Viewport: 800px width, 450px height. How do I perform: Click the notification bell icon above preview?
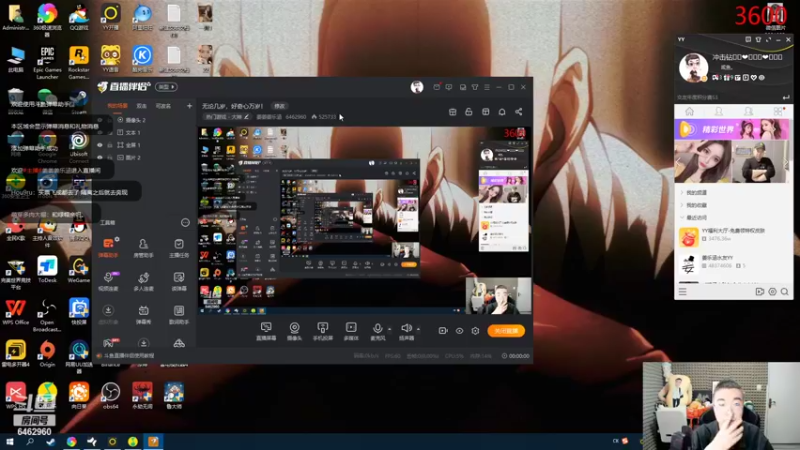click(x=502, y=112)
